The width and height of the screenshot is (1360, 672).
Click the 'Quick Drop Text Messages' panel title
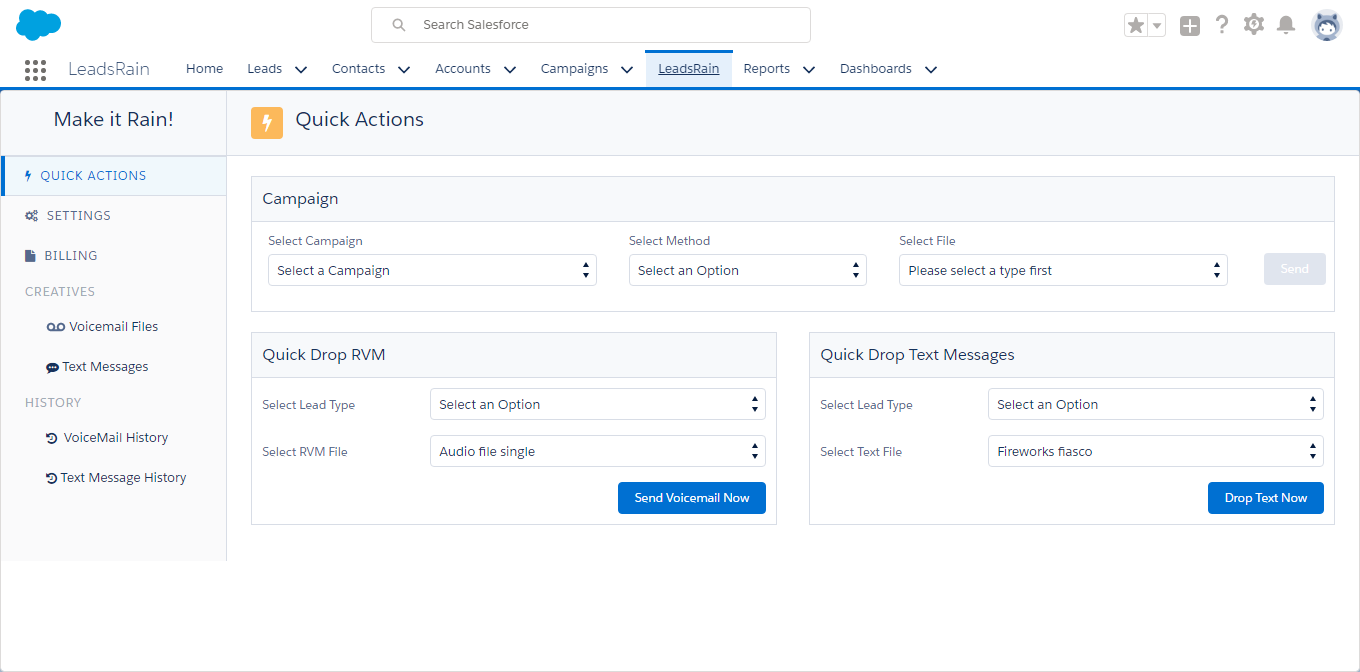918,355
